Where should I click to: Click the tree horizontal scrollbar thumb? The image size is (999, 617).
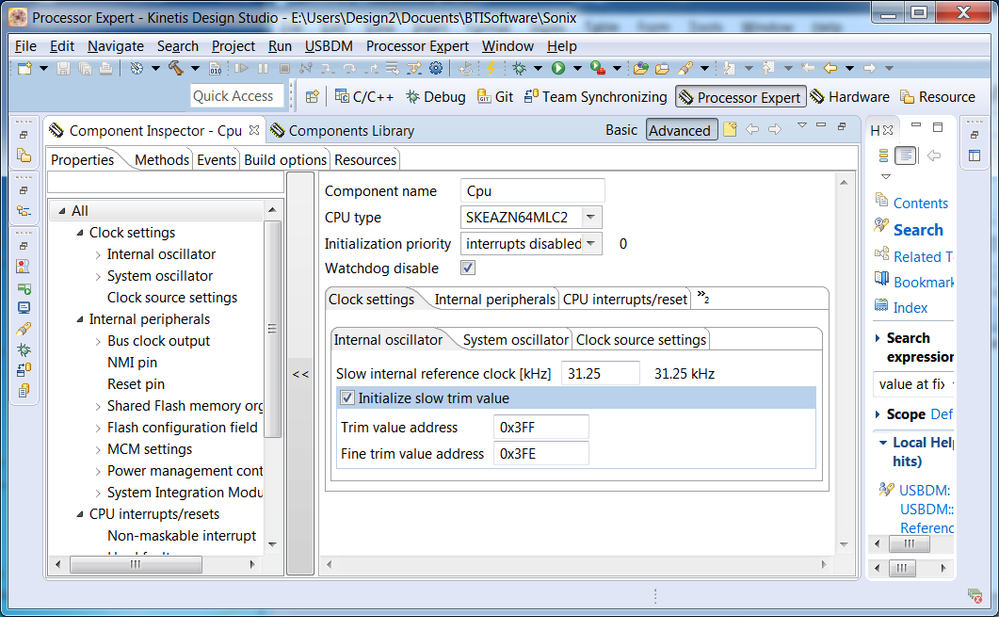click(136, 564)
